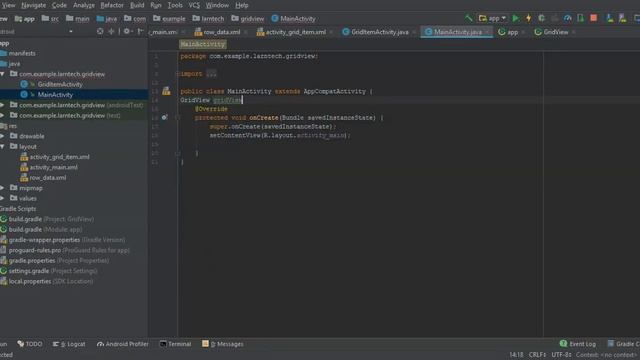Click the Debug app bug icon
Image resolution: width=640 pixels, height=360 pixels.
(542, 18)
